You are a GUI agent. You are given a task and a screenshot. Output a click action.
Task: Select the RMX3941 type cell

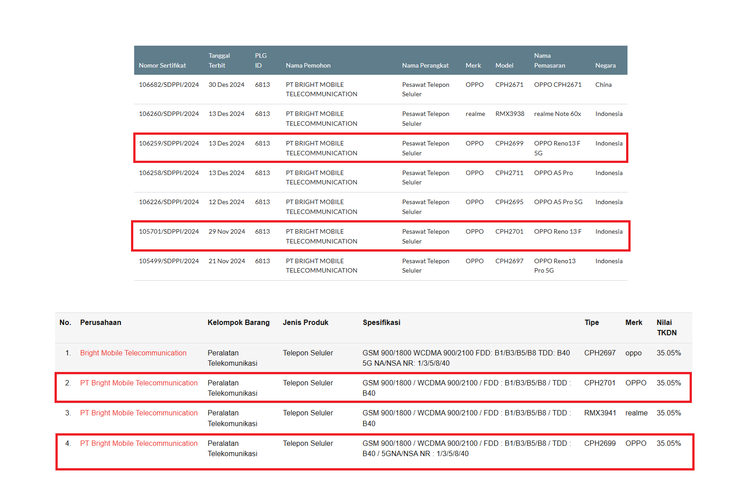[601, 412]
